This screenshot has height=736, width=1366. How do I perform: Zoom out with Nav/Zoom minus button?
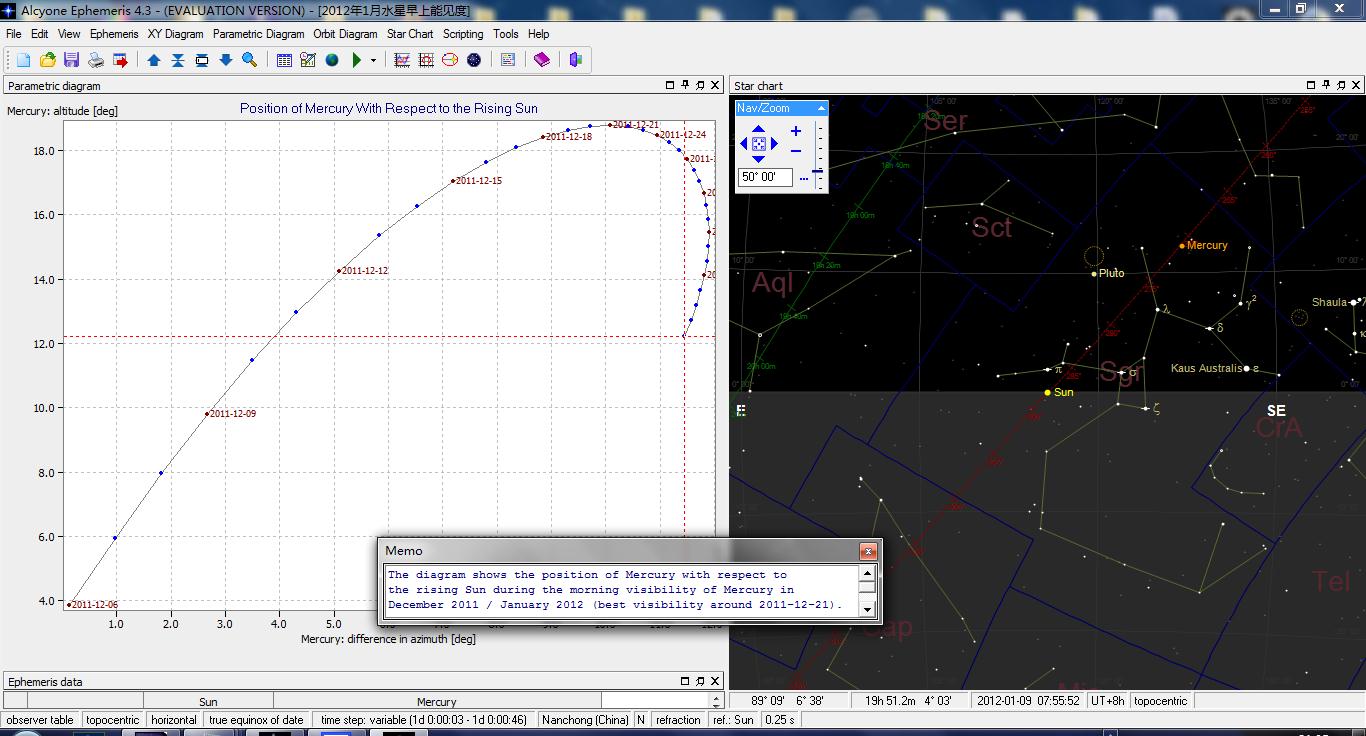pyautogui.click(x=796, y=151)
